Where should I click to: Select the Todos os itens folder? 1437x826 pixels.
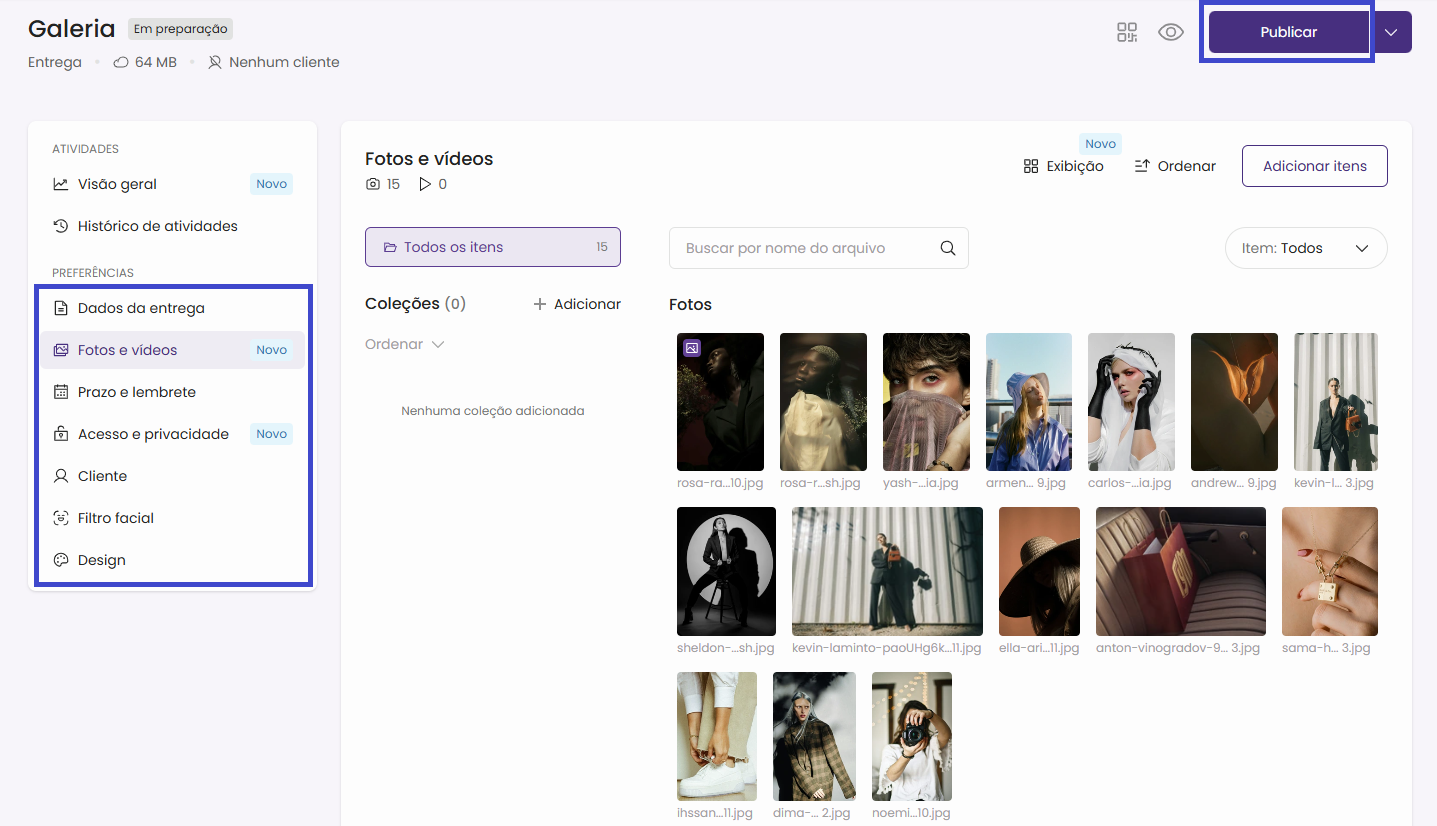pos(492,247)
